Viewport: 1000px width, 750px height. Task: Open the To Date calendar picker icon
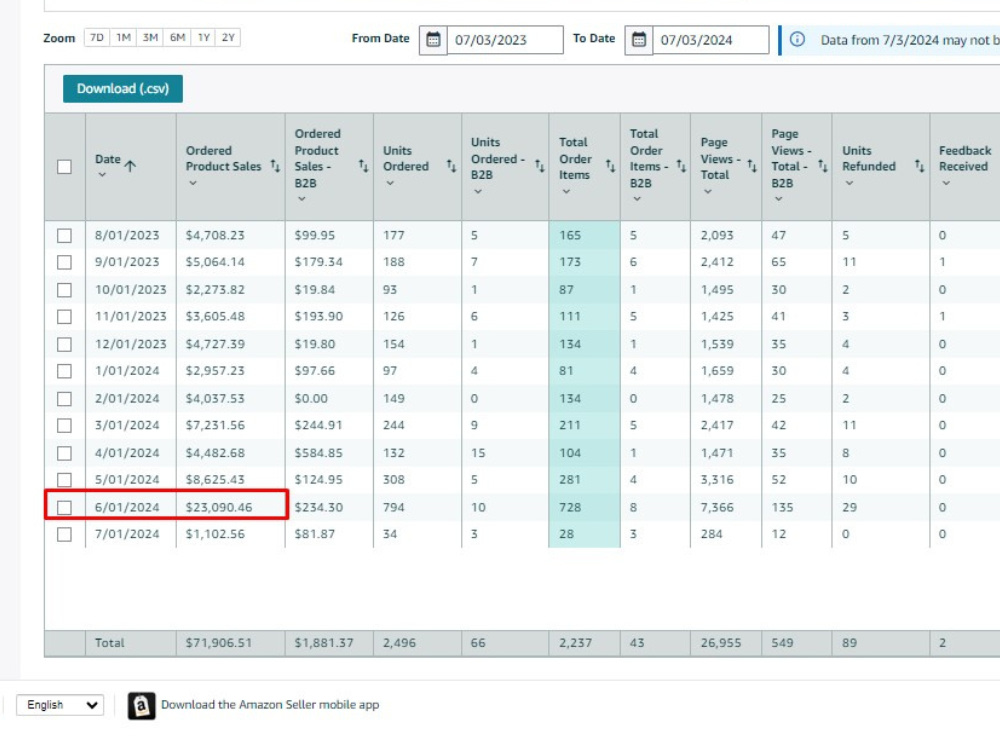[x=638, y=40]
